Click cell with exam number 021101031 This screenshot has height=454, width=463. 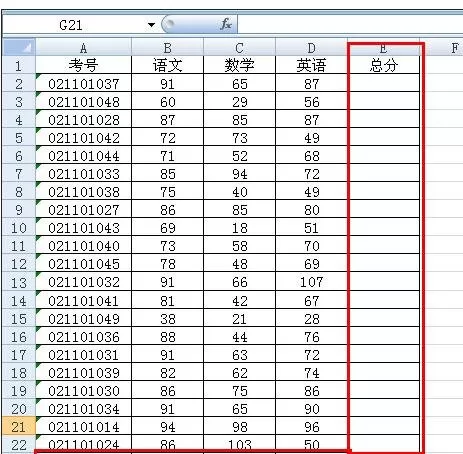click(x=84, y=354)
